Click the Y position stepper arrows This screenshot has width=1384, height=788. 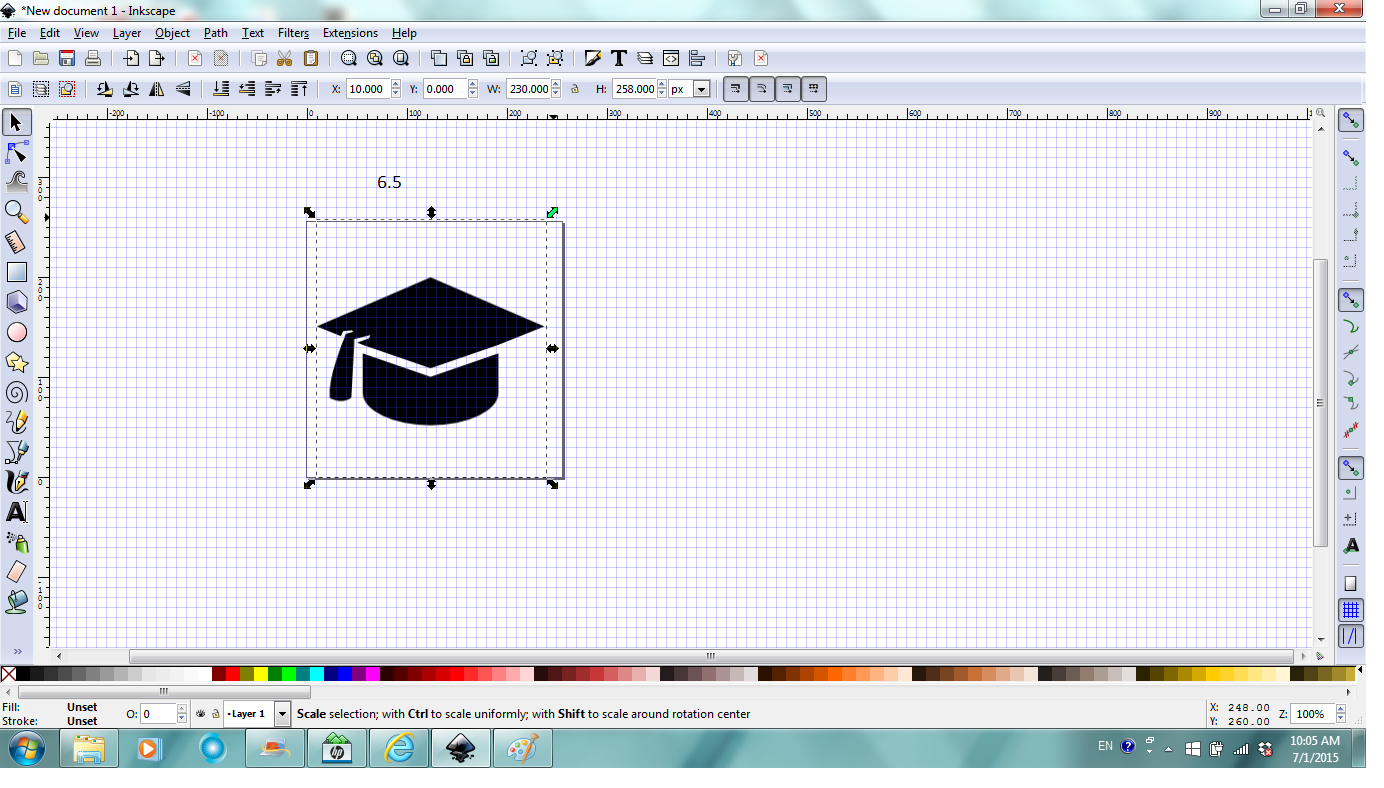click(x=472, y=89)
